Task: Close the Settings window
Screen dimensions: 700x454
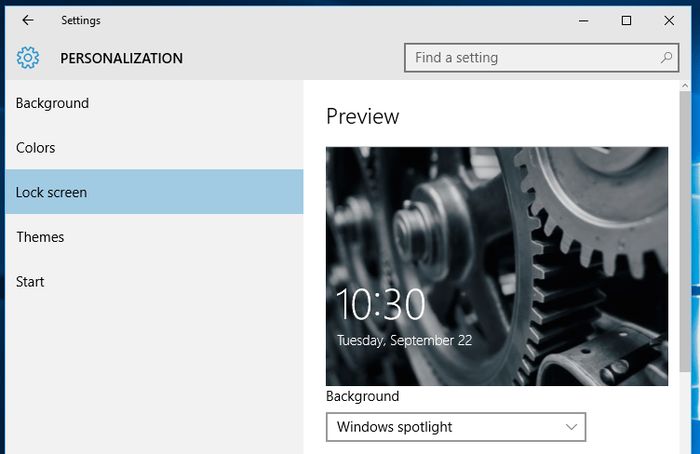Action: tap(669, 21)
